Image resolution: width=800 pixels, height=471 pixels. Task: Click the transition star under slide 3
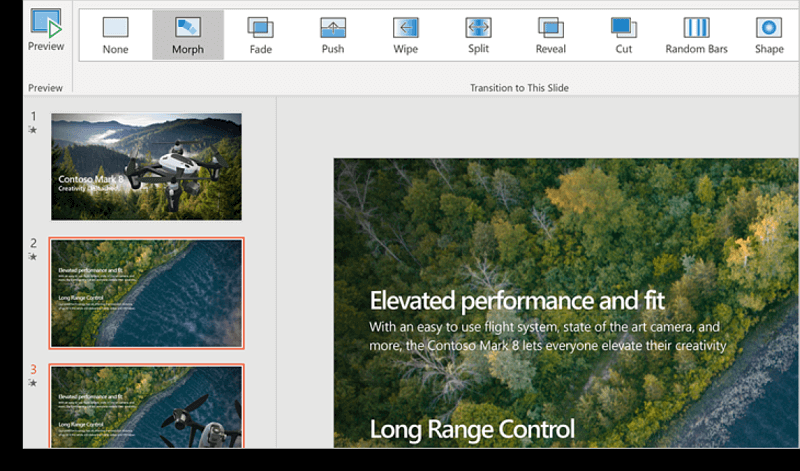click(33, 383)
